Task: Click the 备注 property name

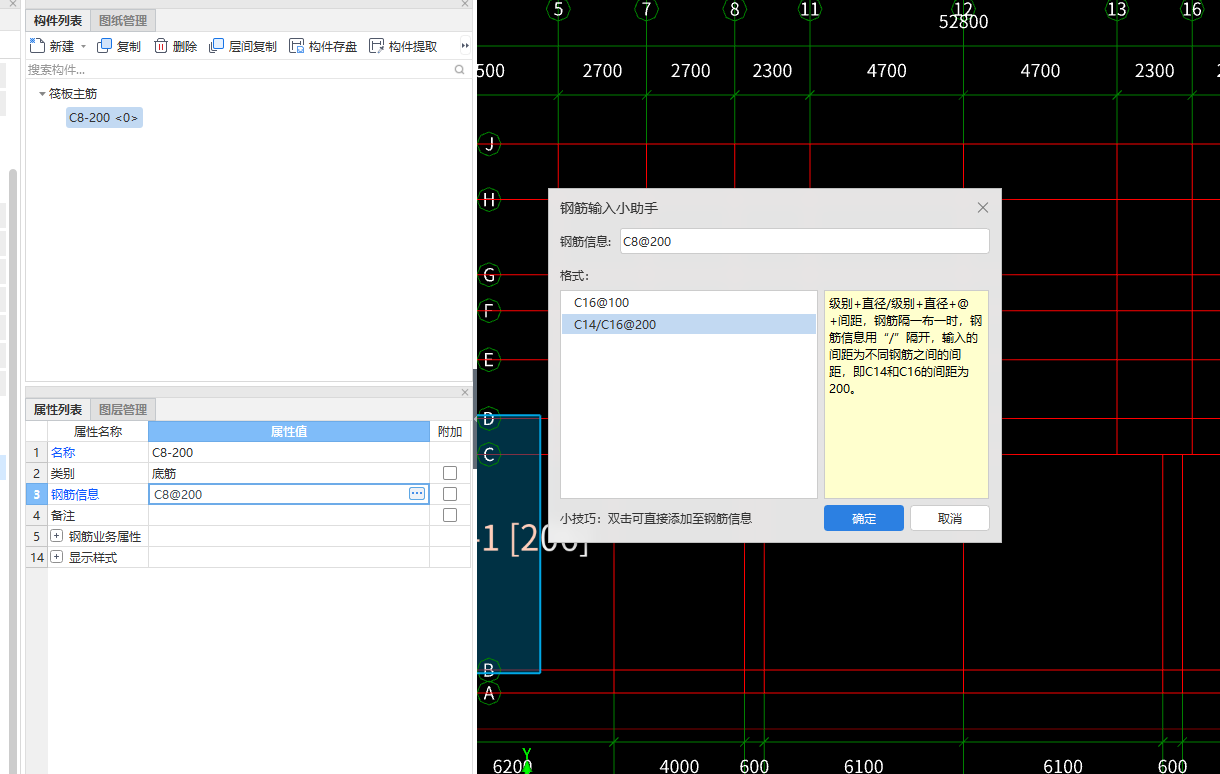Action: [63, 515]
